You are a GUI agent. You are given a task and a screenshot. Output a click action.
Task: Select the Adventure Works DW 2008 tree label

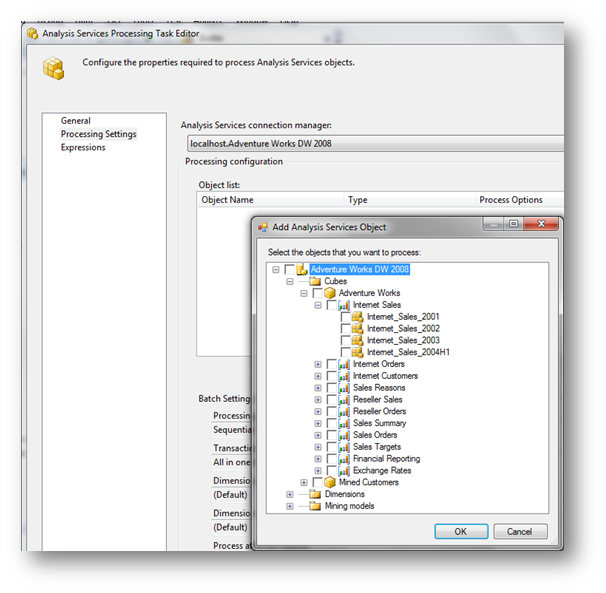pos(360,269)
